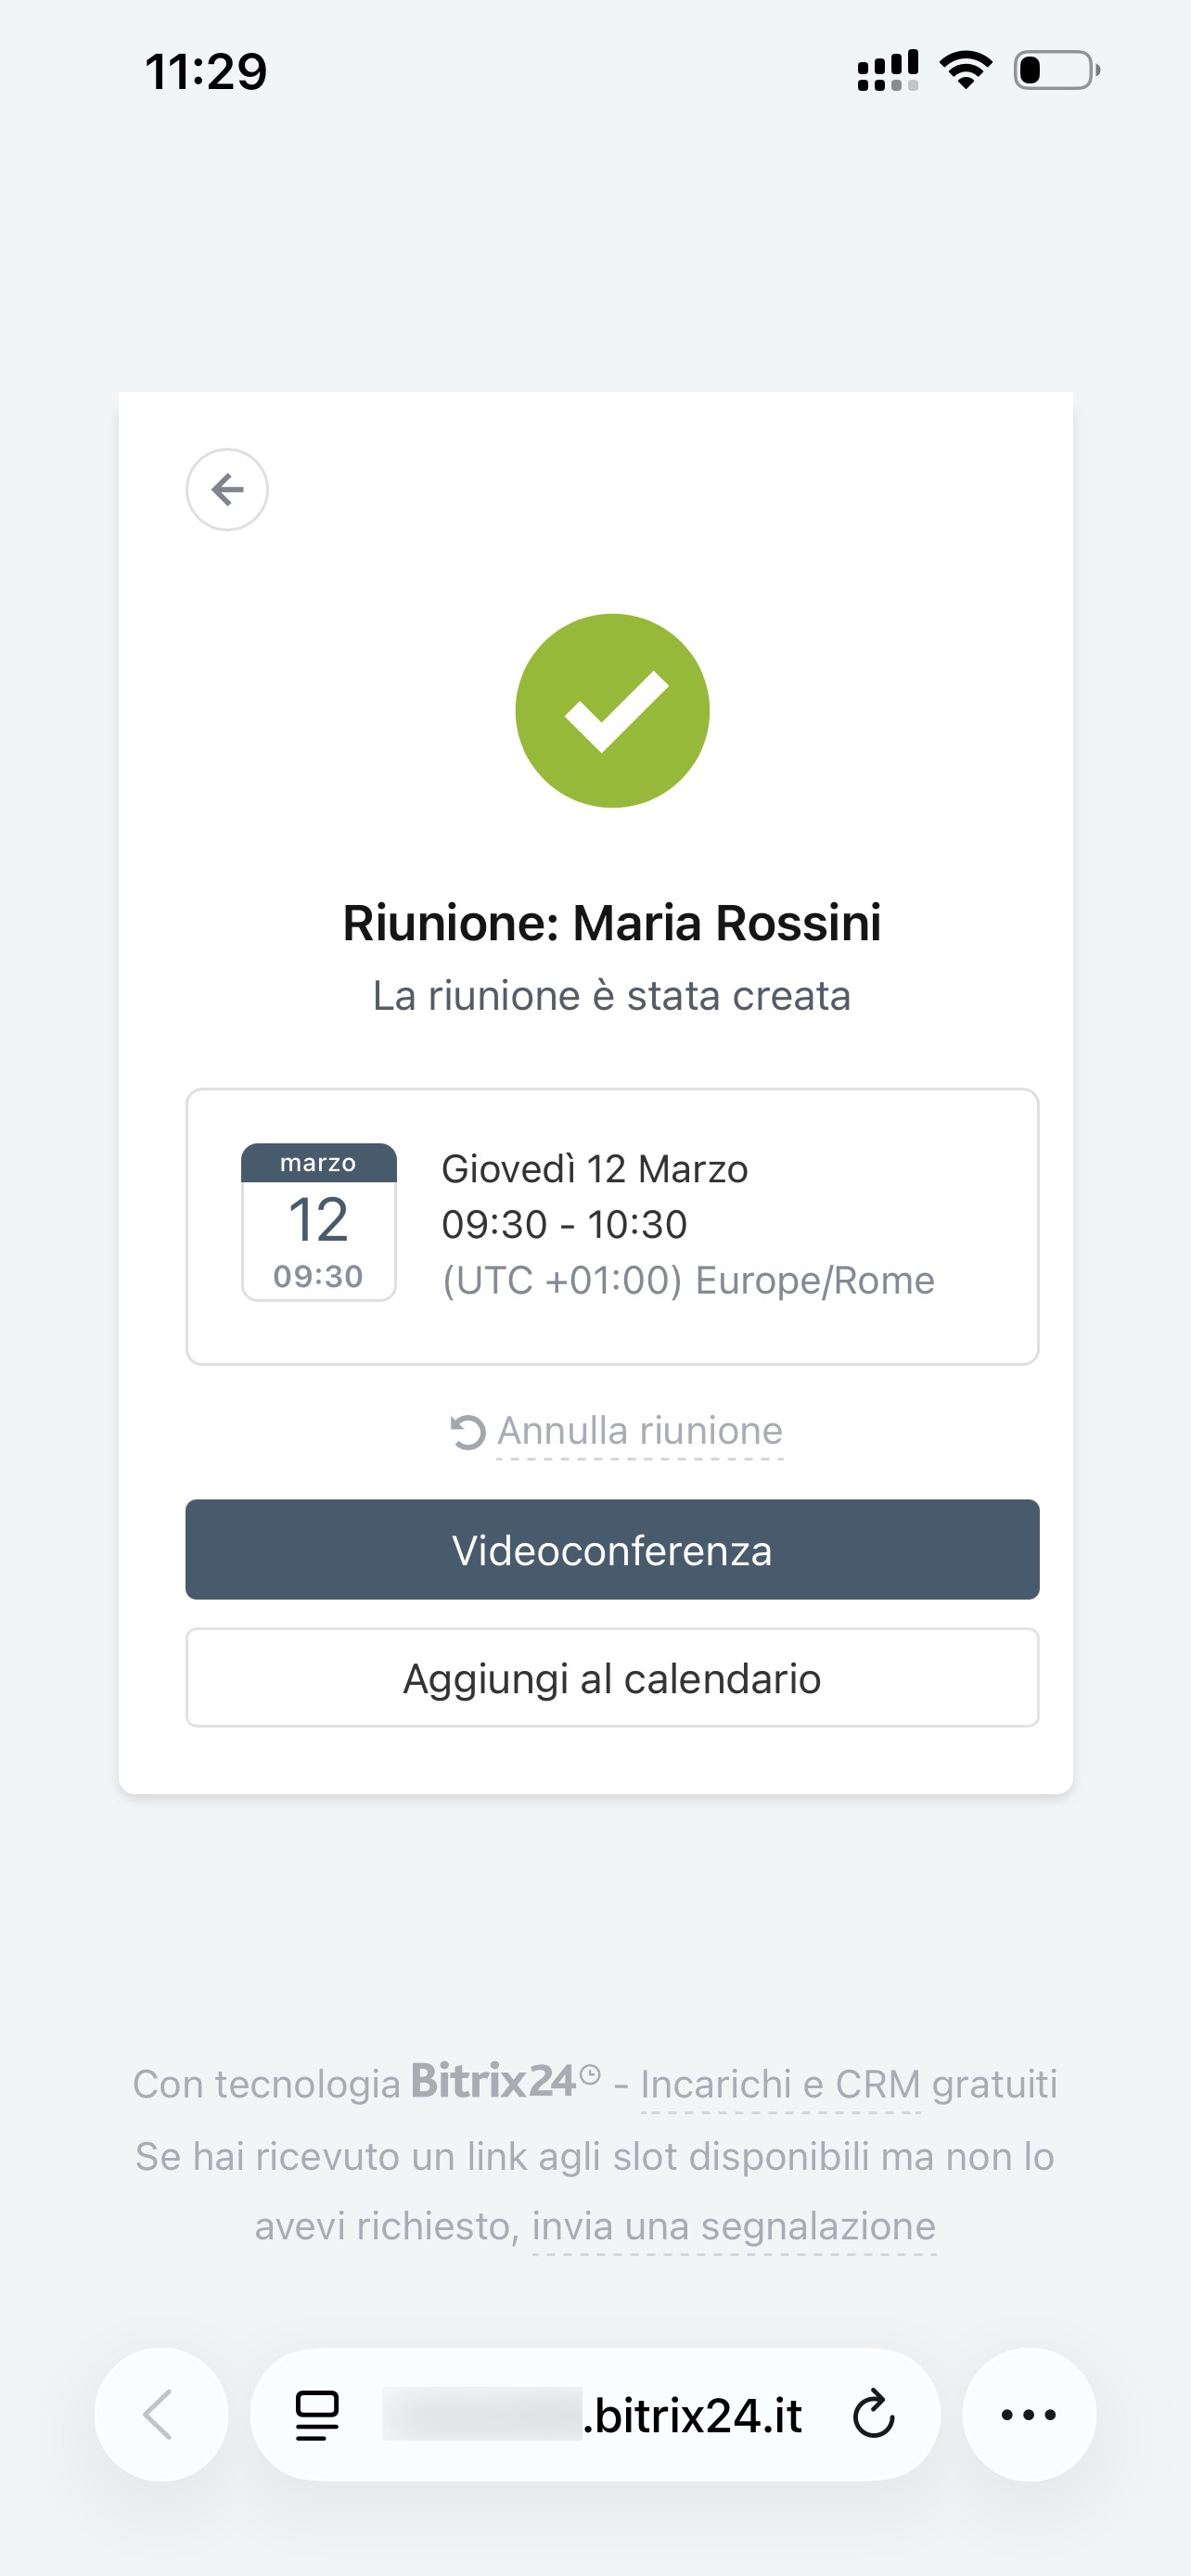Tap the browser back chevron
The image size is (1191, 2576).
pos(160,2415)
